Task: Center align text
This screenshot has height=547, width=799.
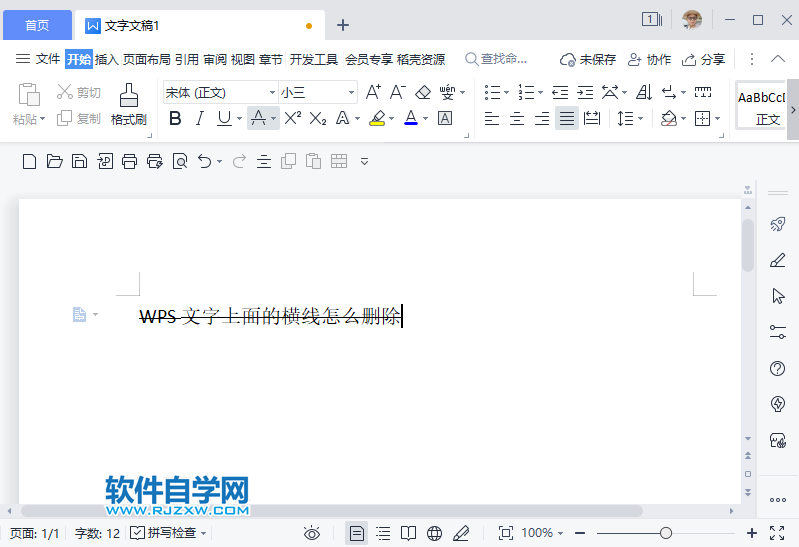Action: coord(517,119)
